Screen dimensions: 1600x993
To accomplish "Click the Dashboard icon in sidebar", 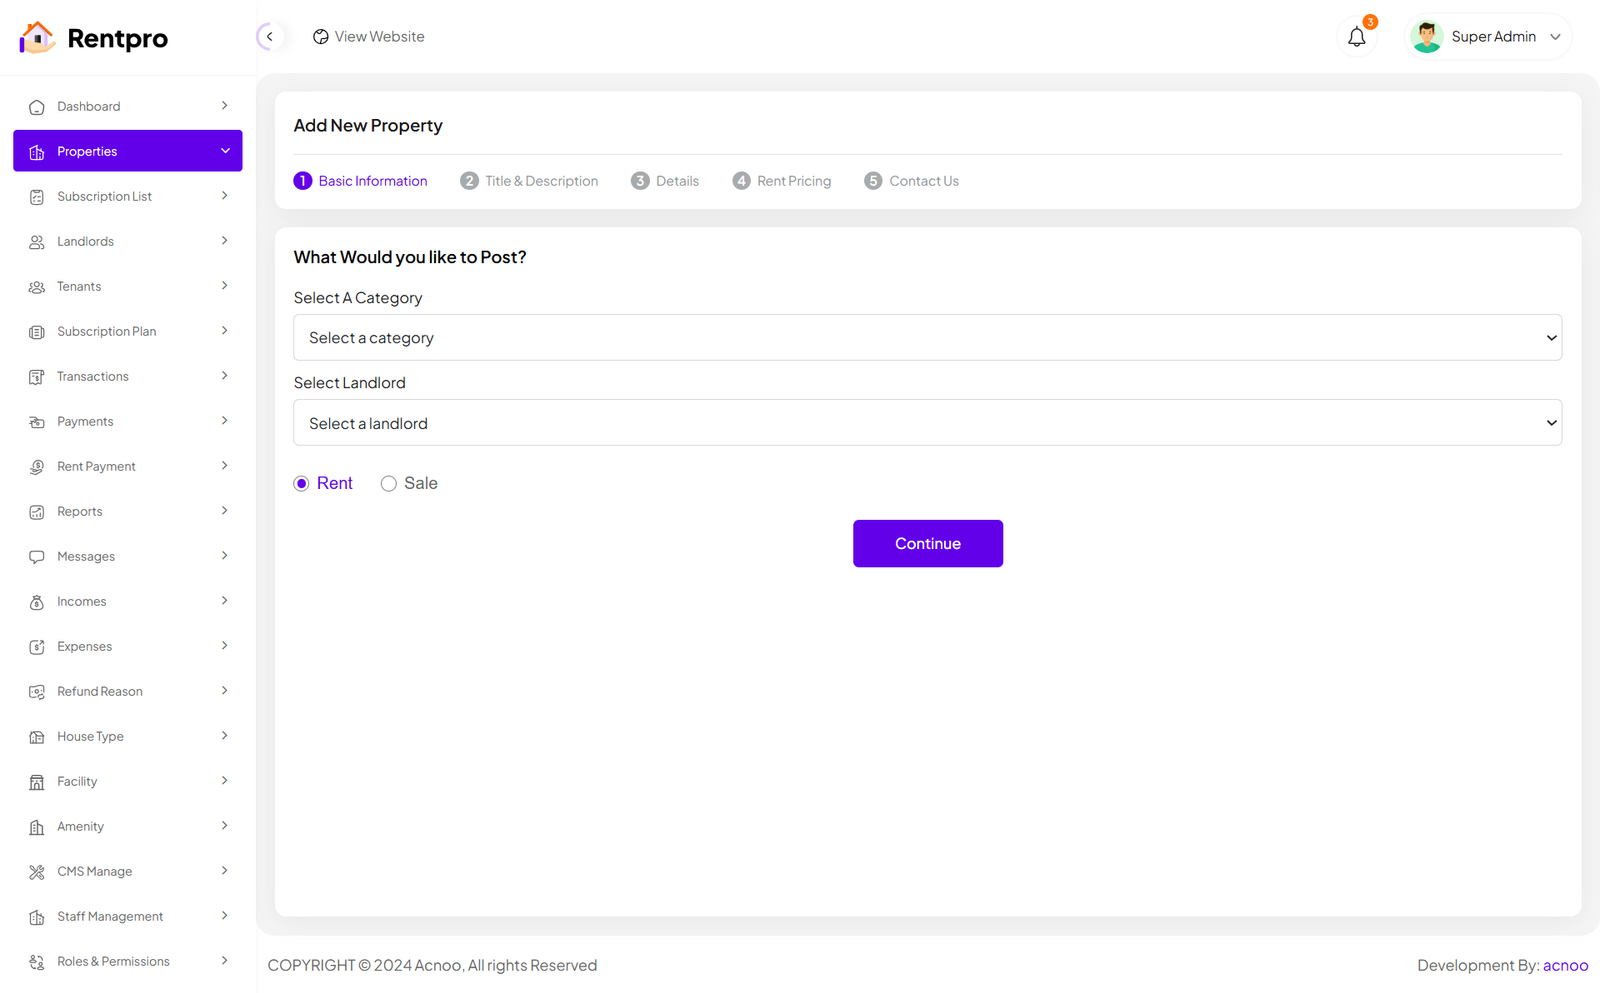I will click(x=37, y=107).
